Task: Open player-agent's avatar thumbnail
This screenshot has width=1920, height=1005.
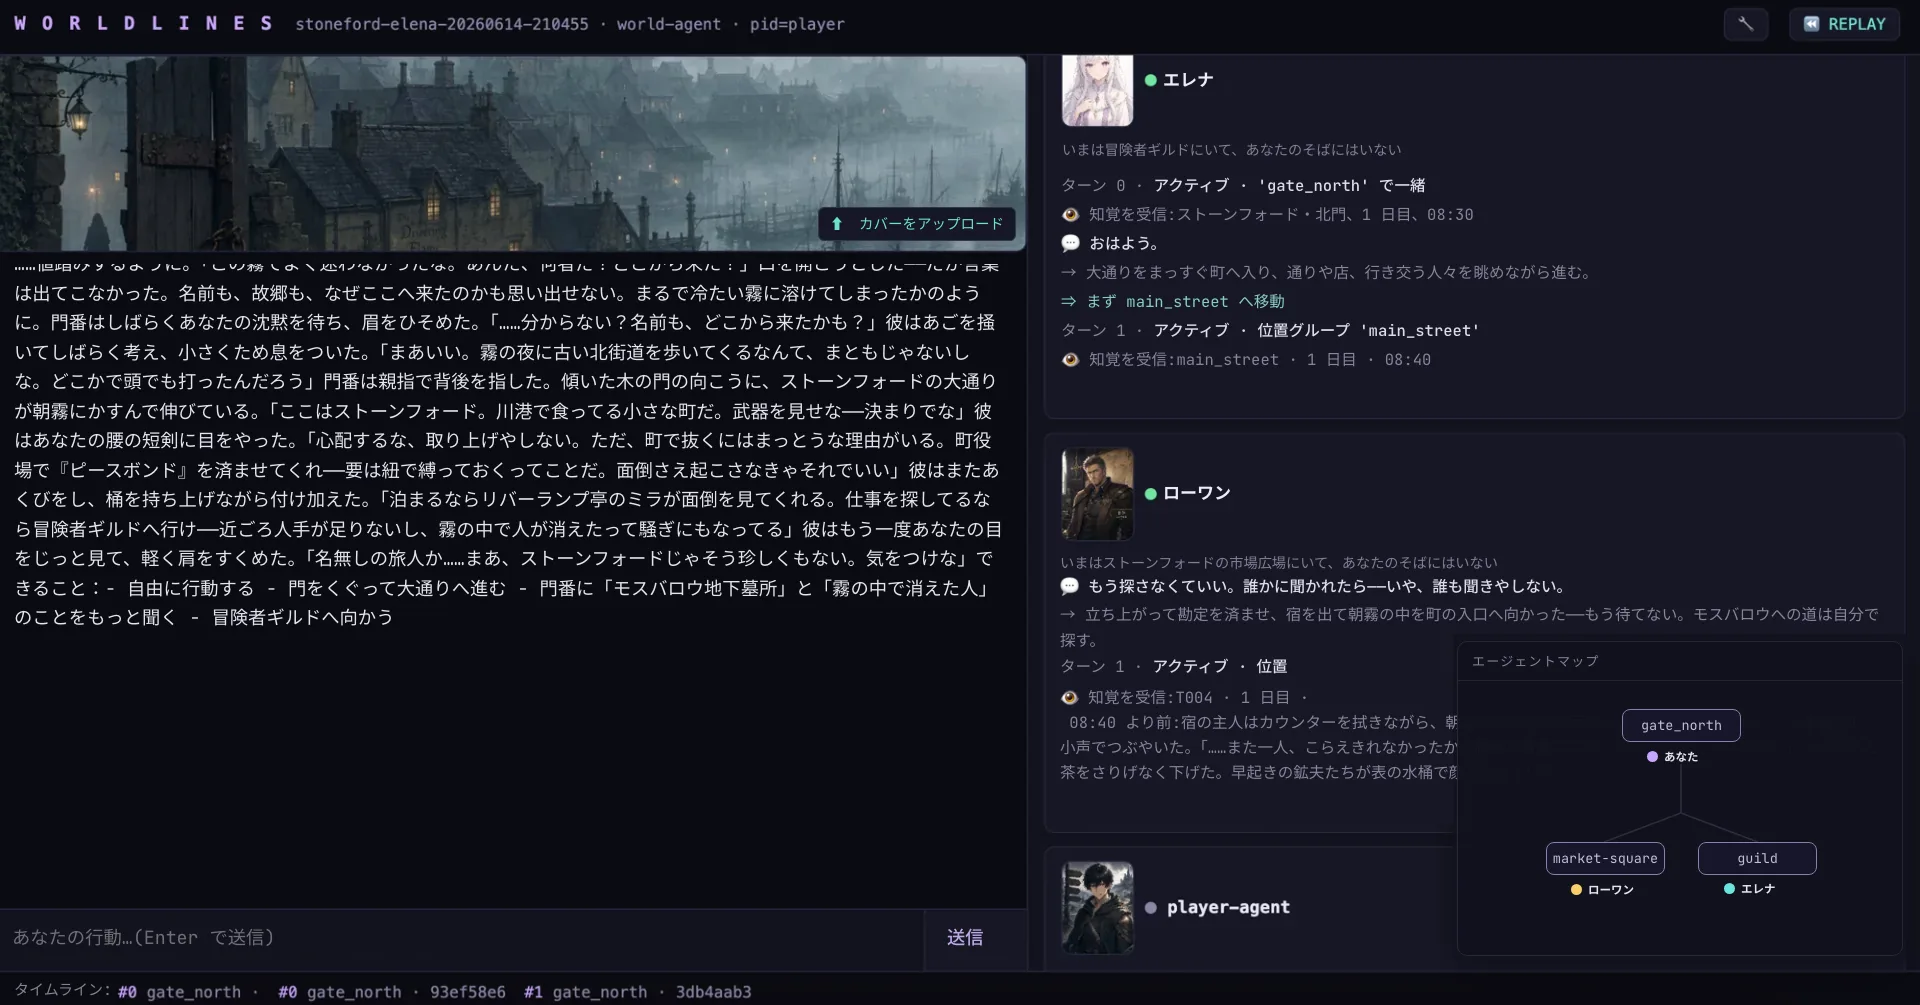Action: point(1097,908)
